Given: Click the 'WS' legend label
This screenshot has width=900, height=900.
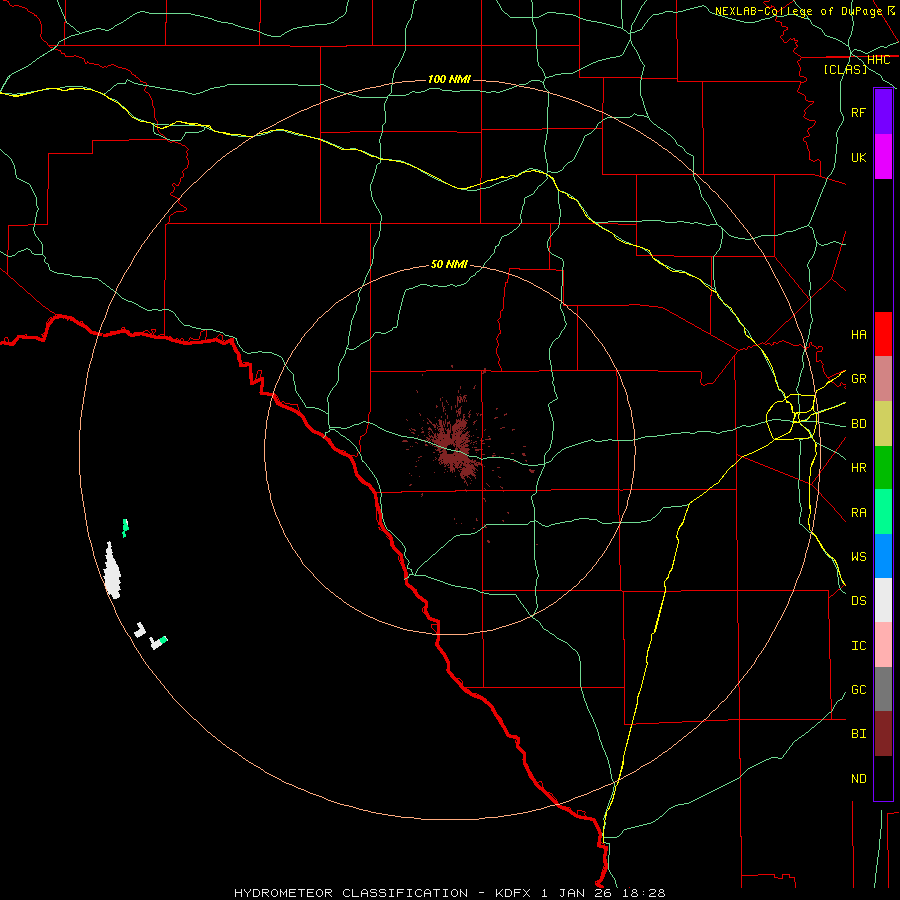Looking at the screenshot, I should click(x=858, y=557).
